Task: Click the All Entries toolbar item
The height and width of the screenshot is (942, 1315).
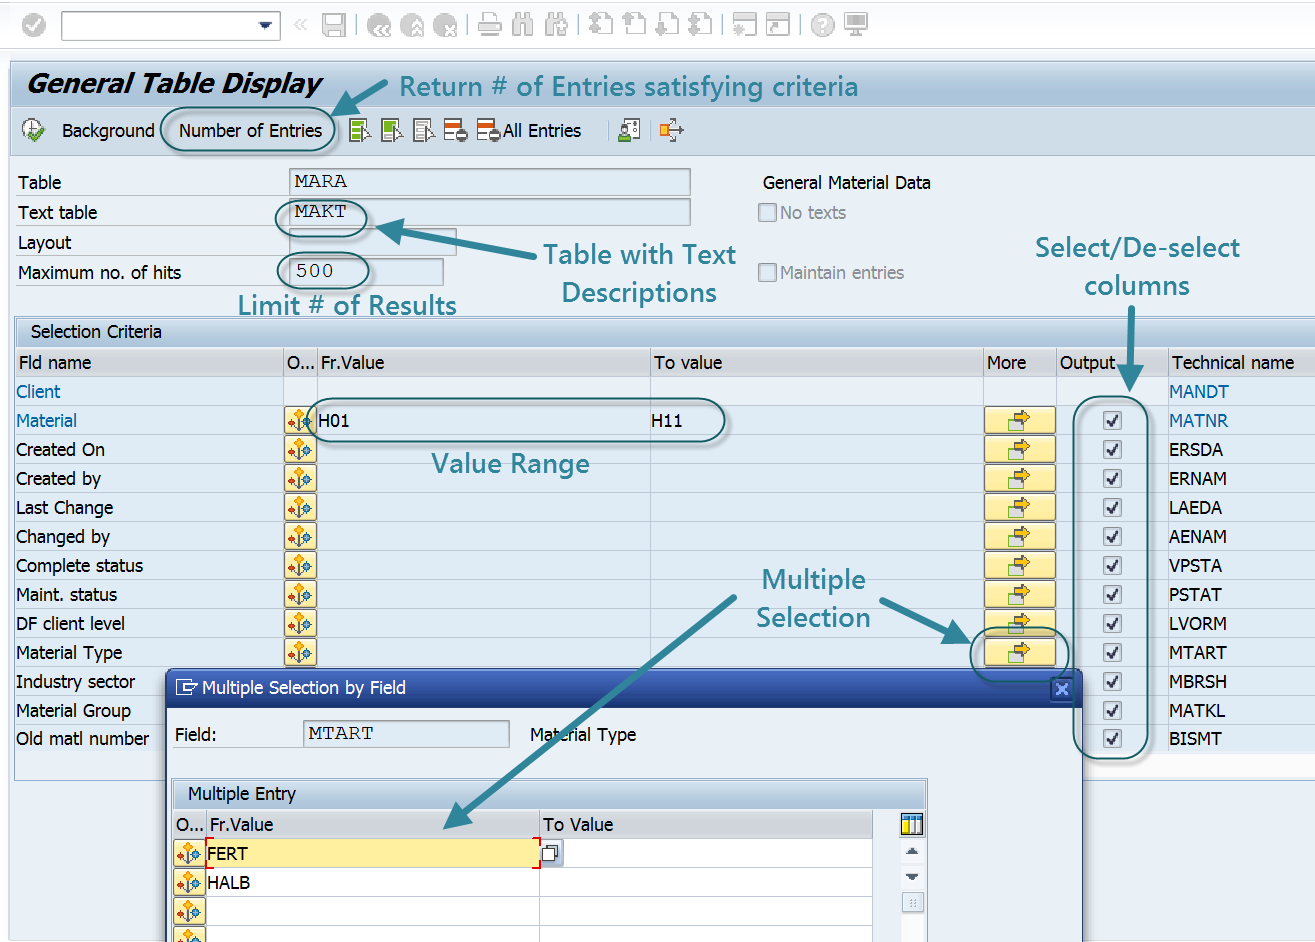Action: coord(541,131)
